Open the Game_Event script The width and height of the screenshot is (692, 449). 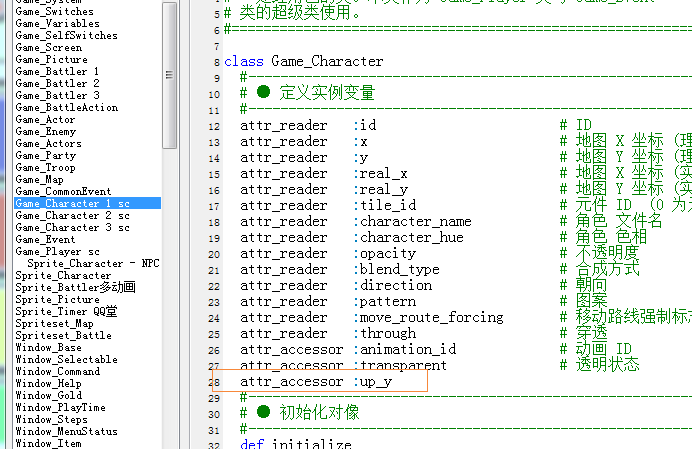click(x=45, y=239)
